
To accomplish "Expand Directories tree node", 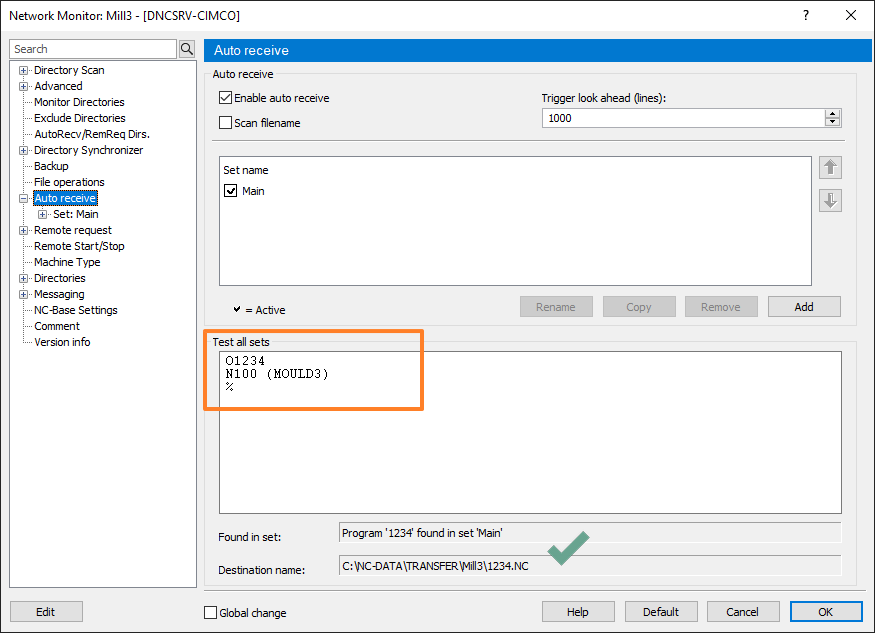I will click(23, 278).
